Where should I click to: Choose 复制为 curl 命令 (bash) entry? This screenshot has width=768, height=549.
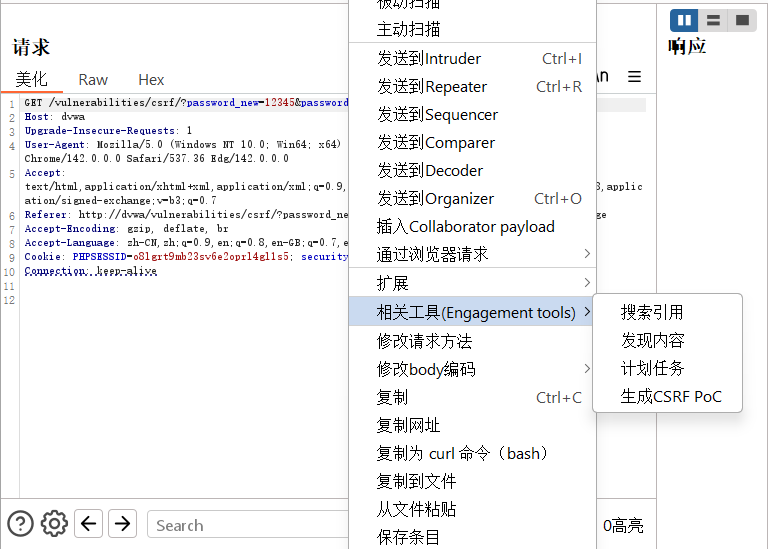(x=472, y=454)
